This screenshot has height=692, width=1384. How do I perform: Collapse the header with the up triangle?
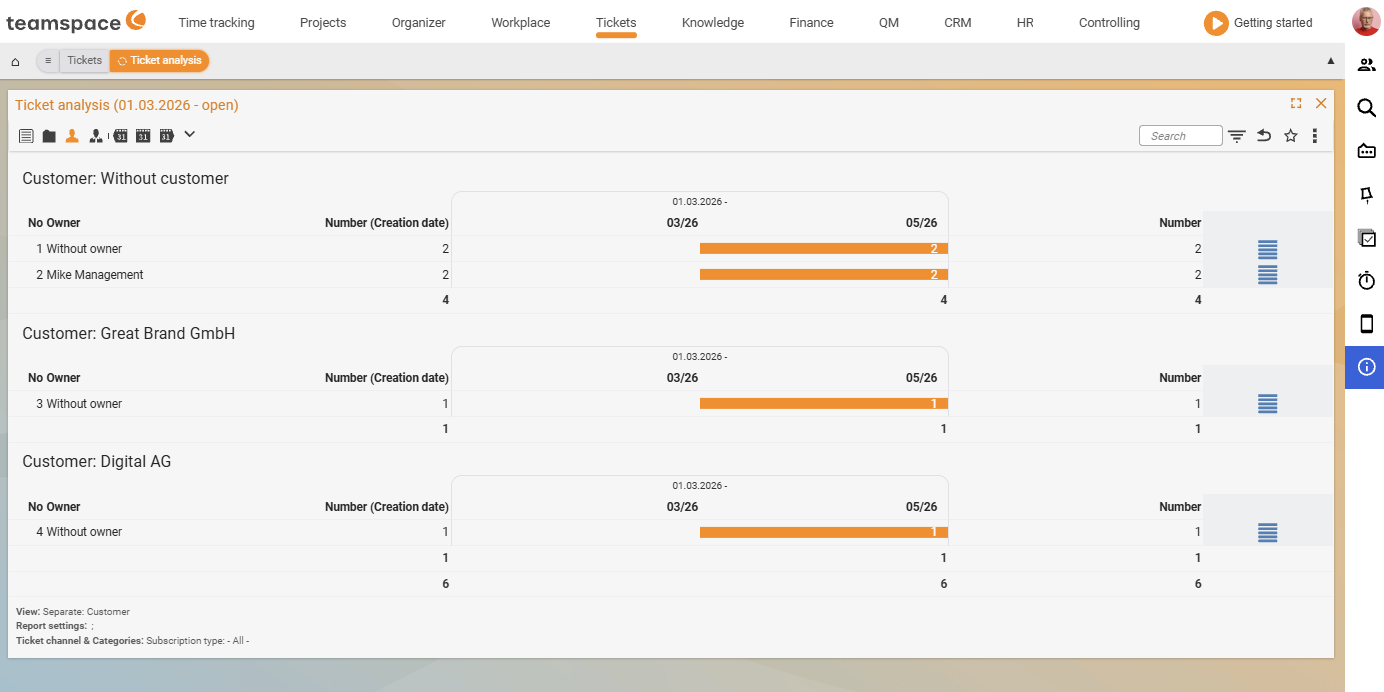click(1331, 61)
